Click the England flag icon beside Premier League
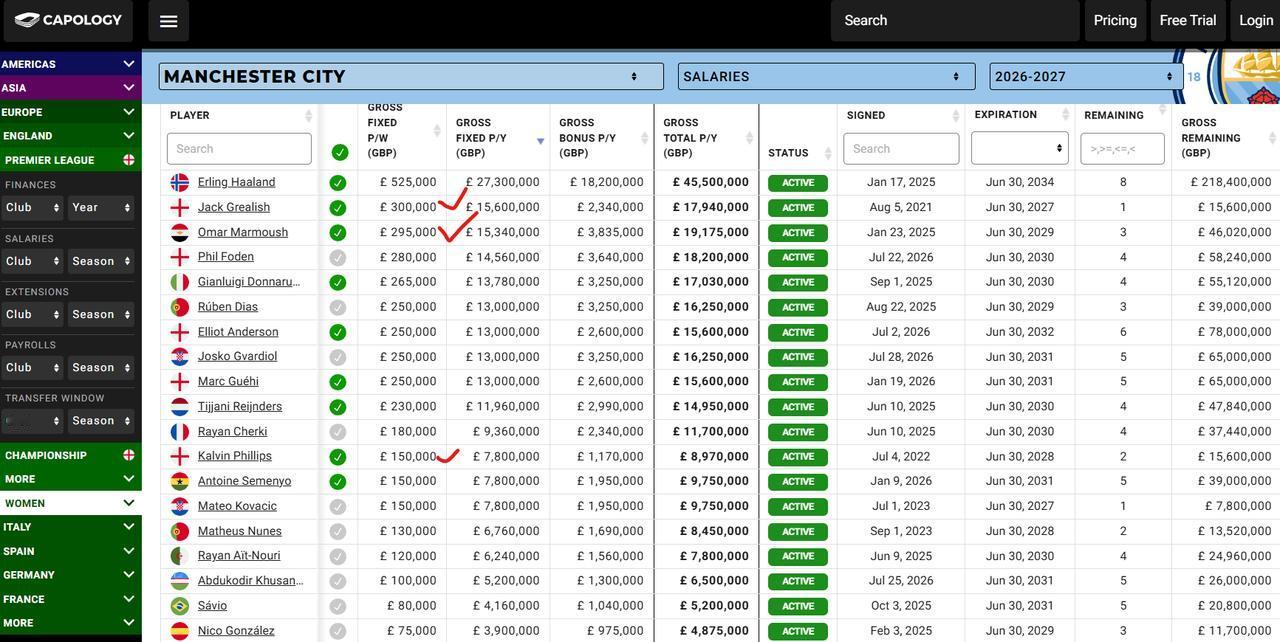The height and width of the screenshot is (642, 1280). 128,160
